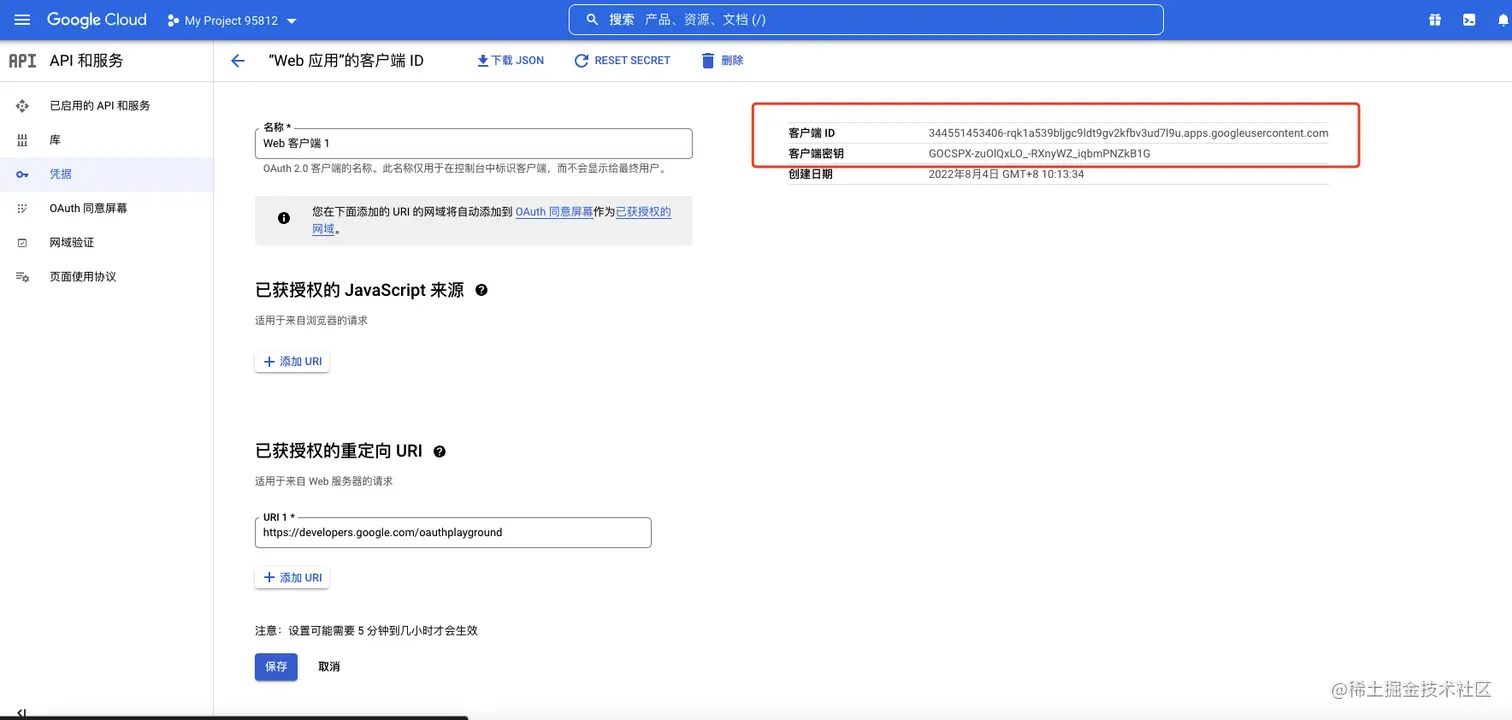Activate Cloud Shell terminal icon

tap(1469, 20)
